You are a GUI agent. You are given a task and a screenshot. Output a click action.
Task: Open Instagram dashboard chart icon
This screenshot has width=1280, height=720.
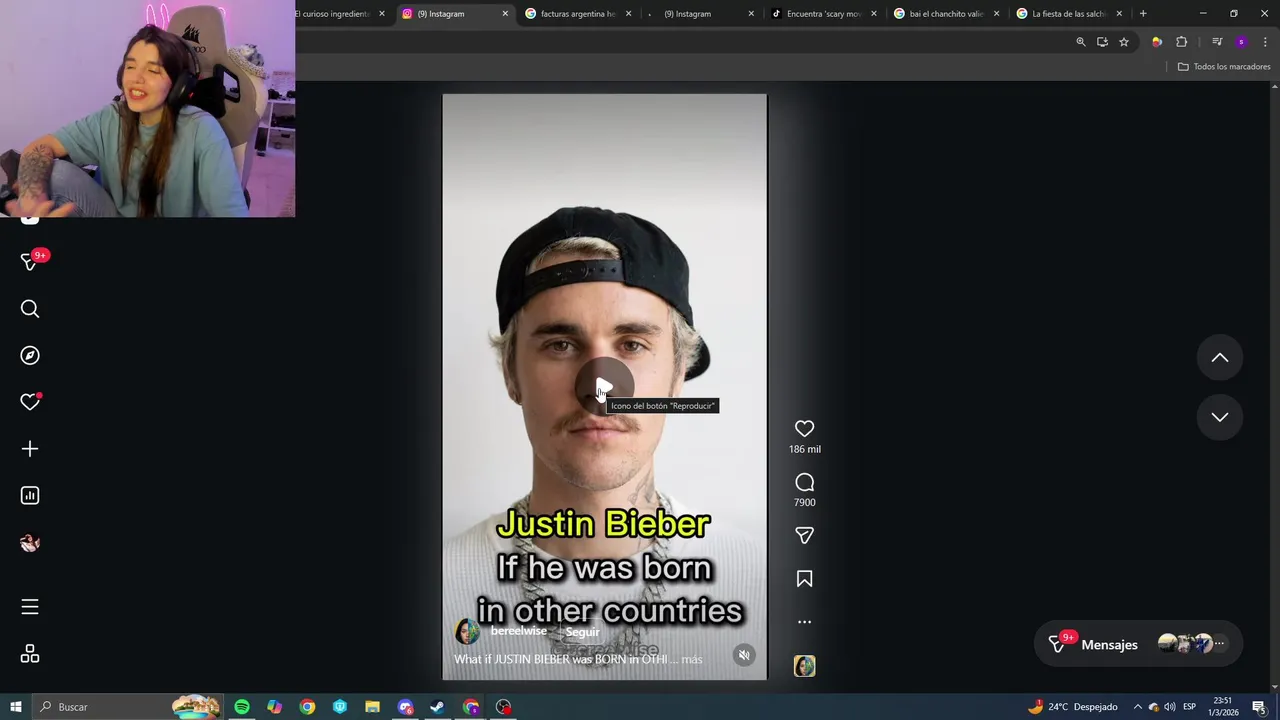(30, 496)
